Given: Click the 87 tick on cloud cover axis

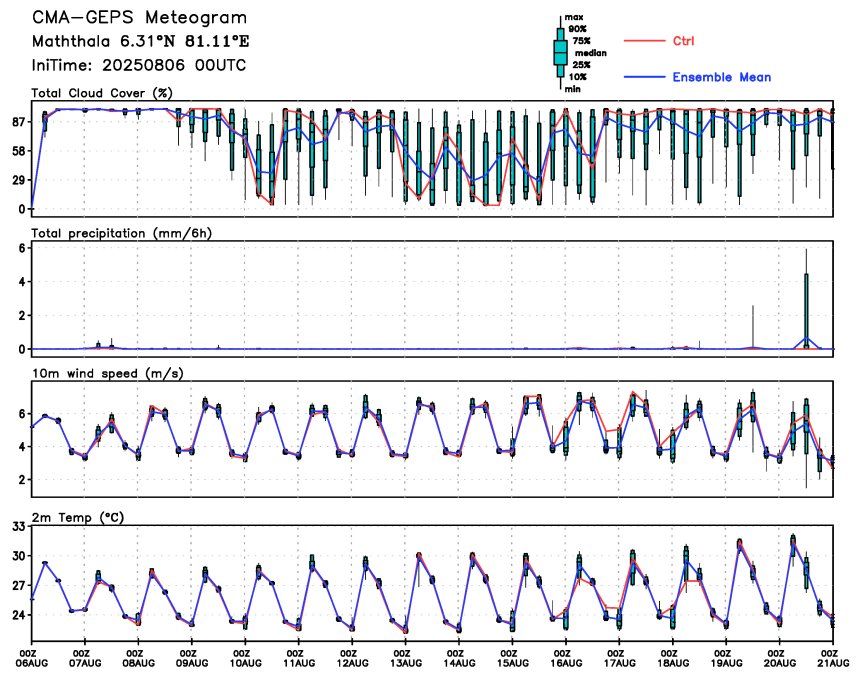Looking at the screenshot, I should [x=19, y=122].
